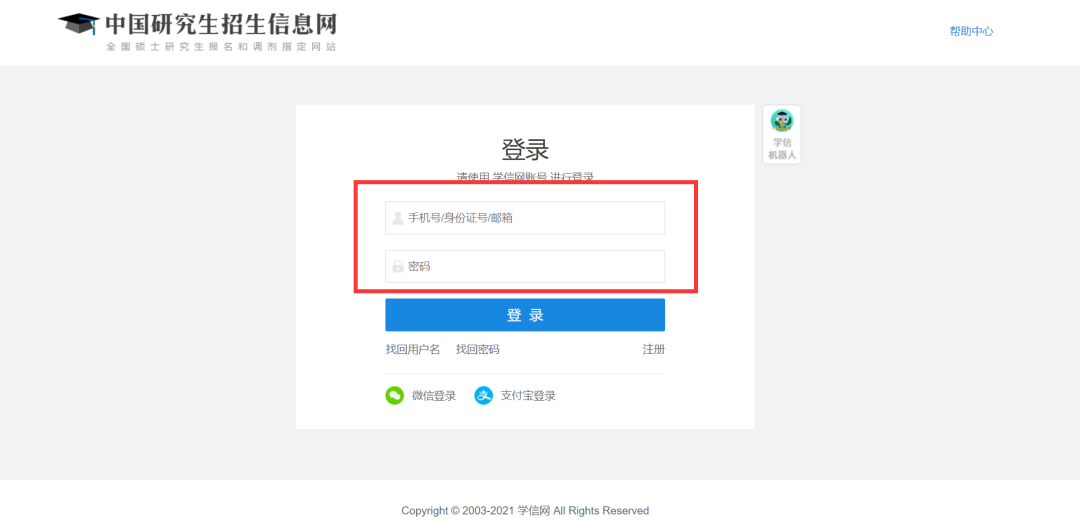This screenshot has width=1080, height=530.
Task: Click the user icon in account field
Action: (x=397, y=218)
